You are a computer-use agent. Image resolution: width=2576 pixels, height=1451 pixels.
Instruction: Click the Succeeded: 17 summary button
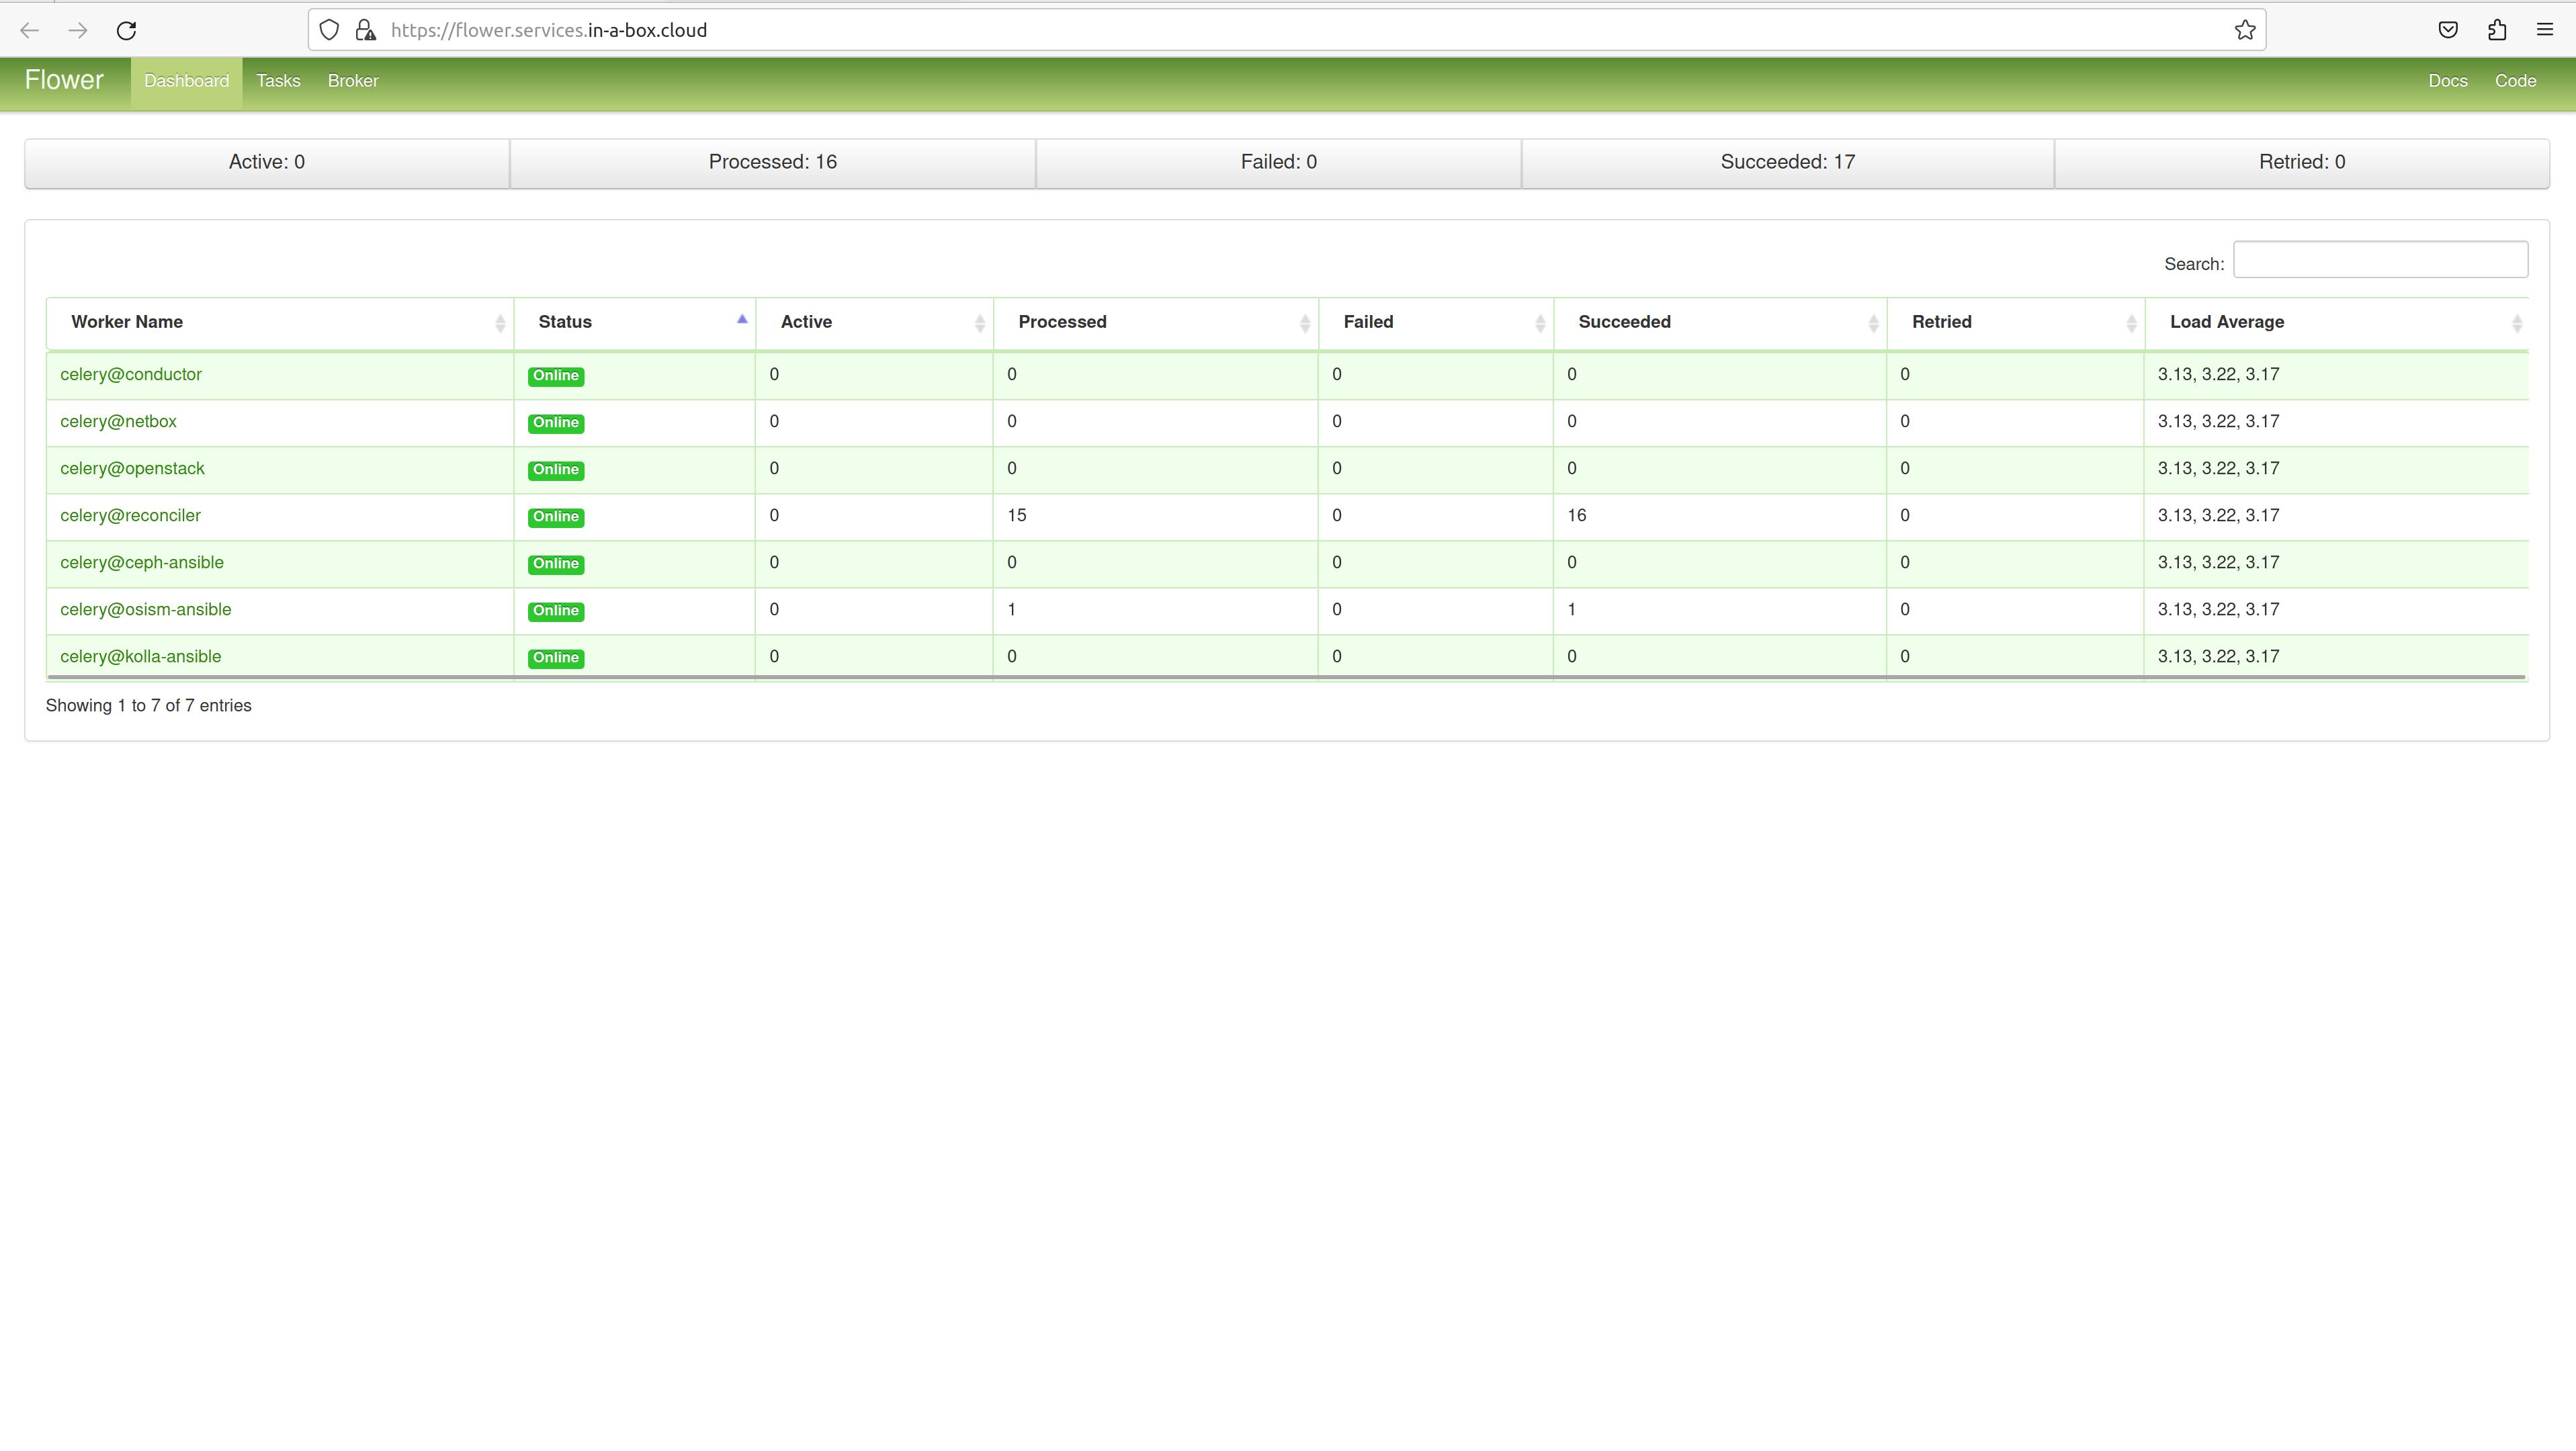click(x=1787, y=163)
